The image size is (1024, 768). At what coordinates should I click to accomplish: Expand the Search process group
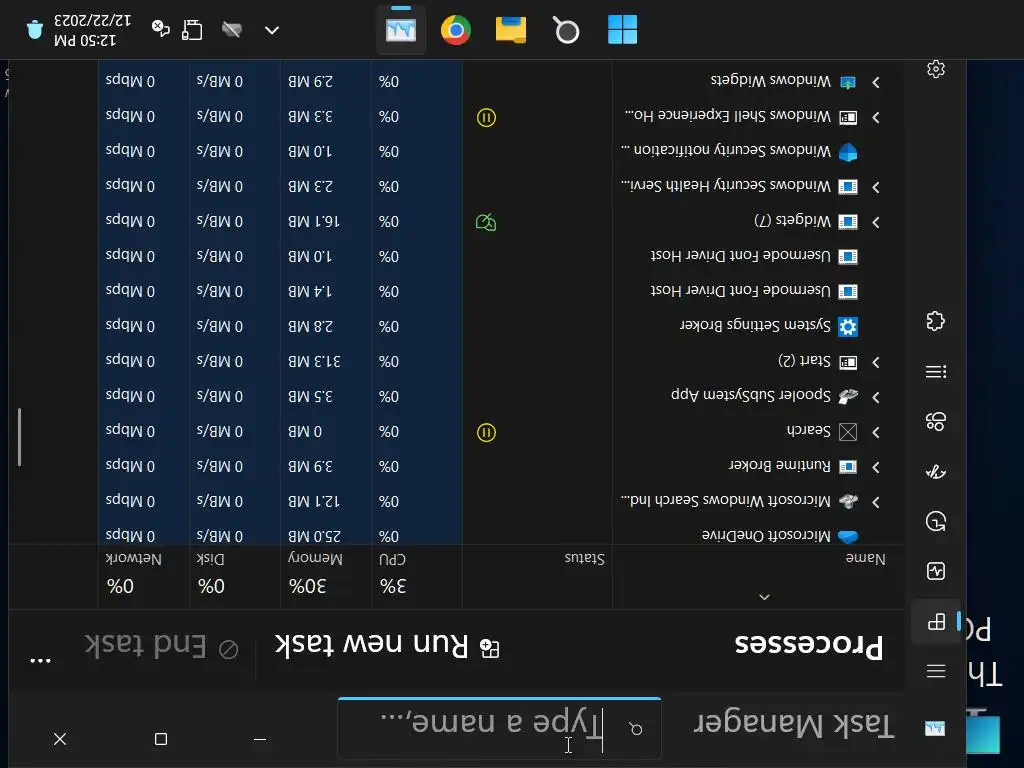click(x=876, y=432)
